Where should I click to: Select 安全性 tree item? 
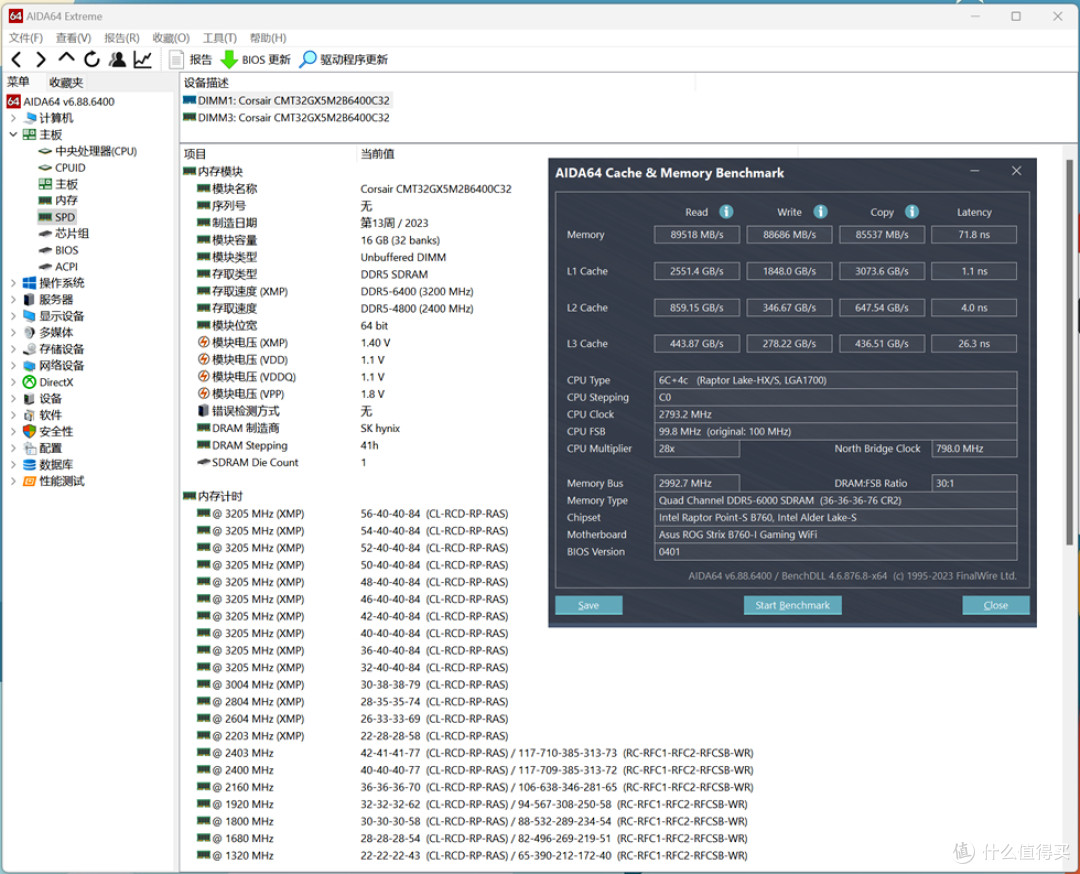coord(48,432)
